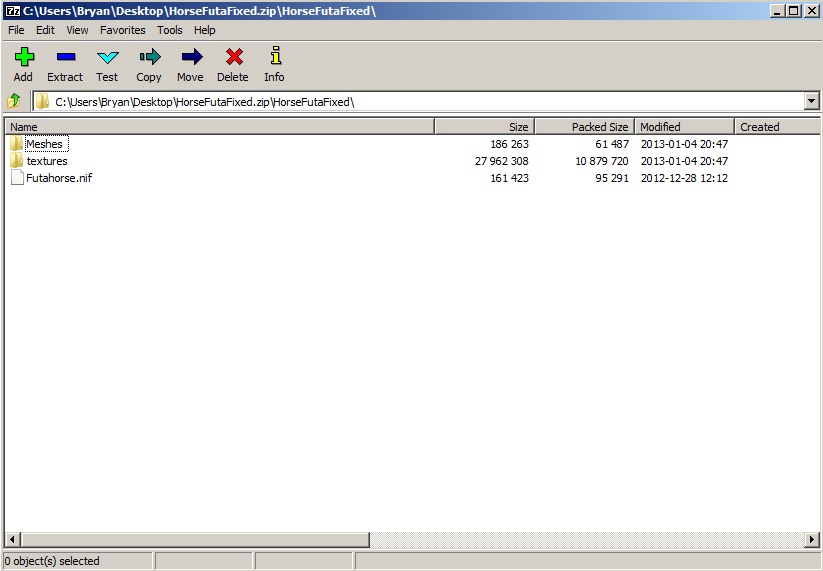Viewport: 823px width, 571px height.
Task: Click the red Delete icon
Action: [x=233, y=58]
